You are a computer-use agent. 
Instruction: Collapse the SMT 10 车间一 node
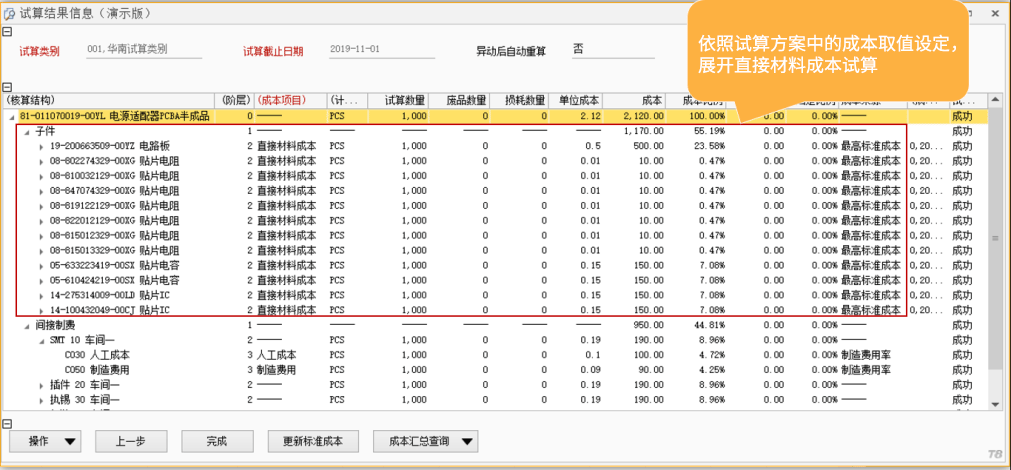pyautogui.click(x=41, y=340)
